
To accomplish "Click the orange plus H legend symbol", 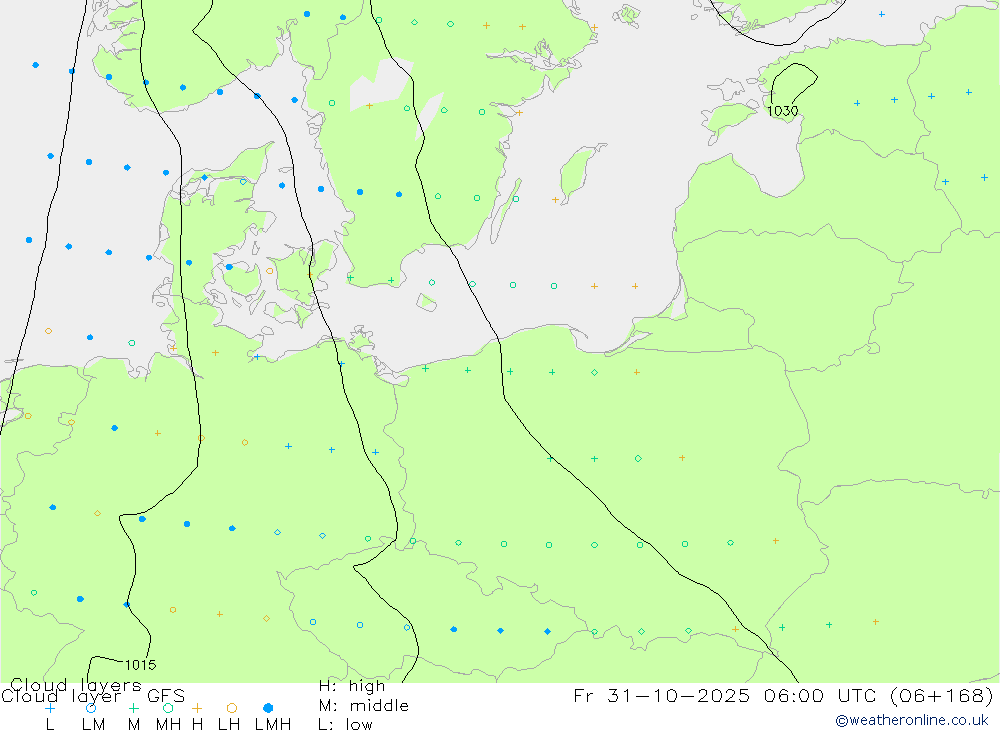I will click(197, 708).
